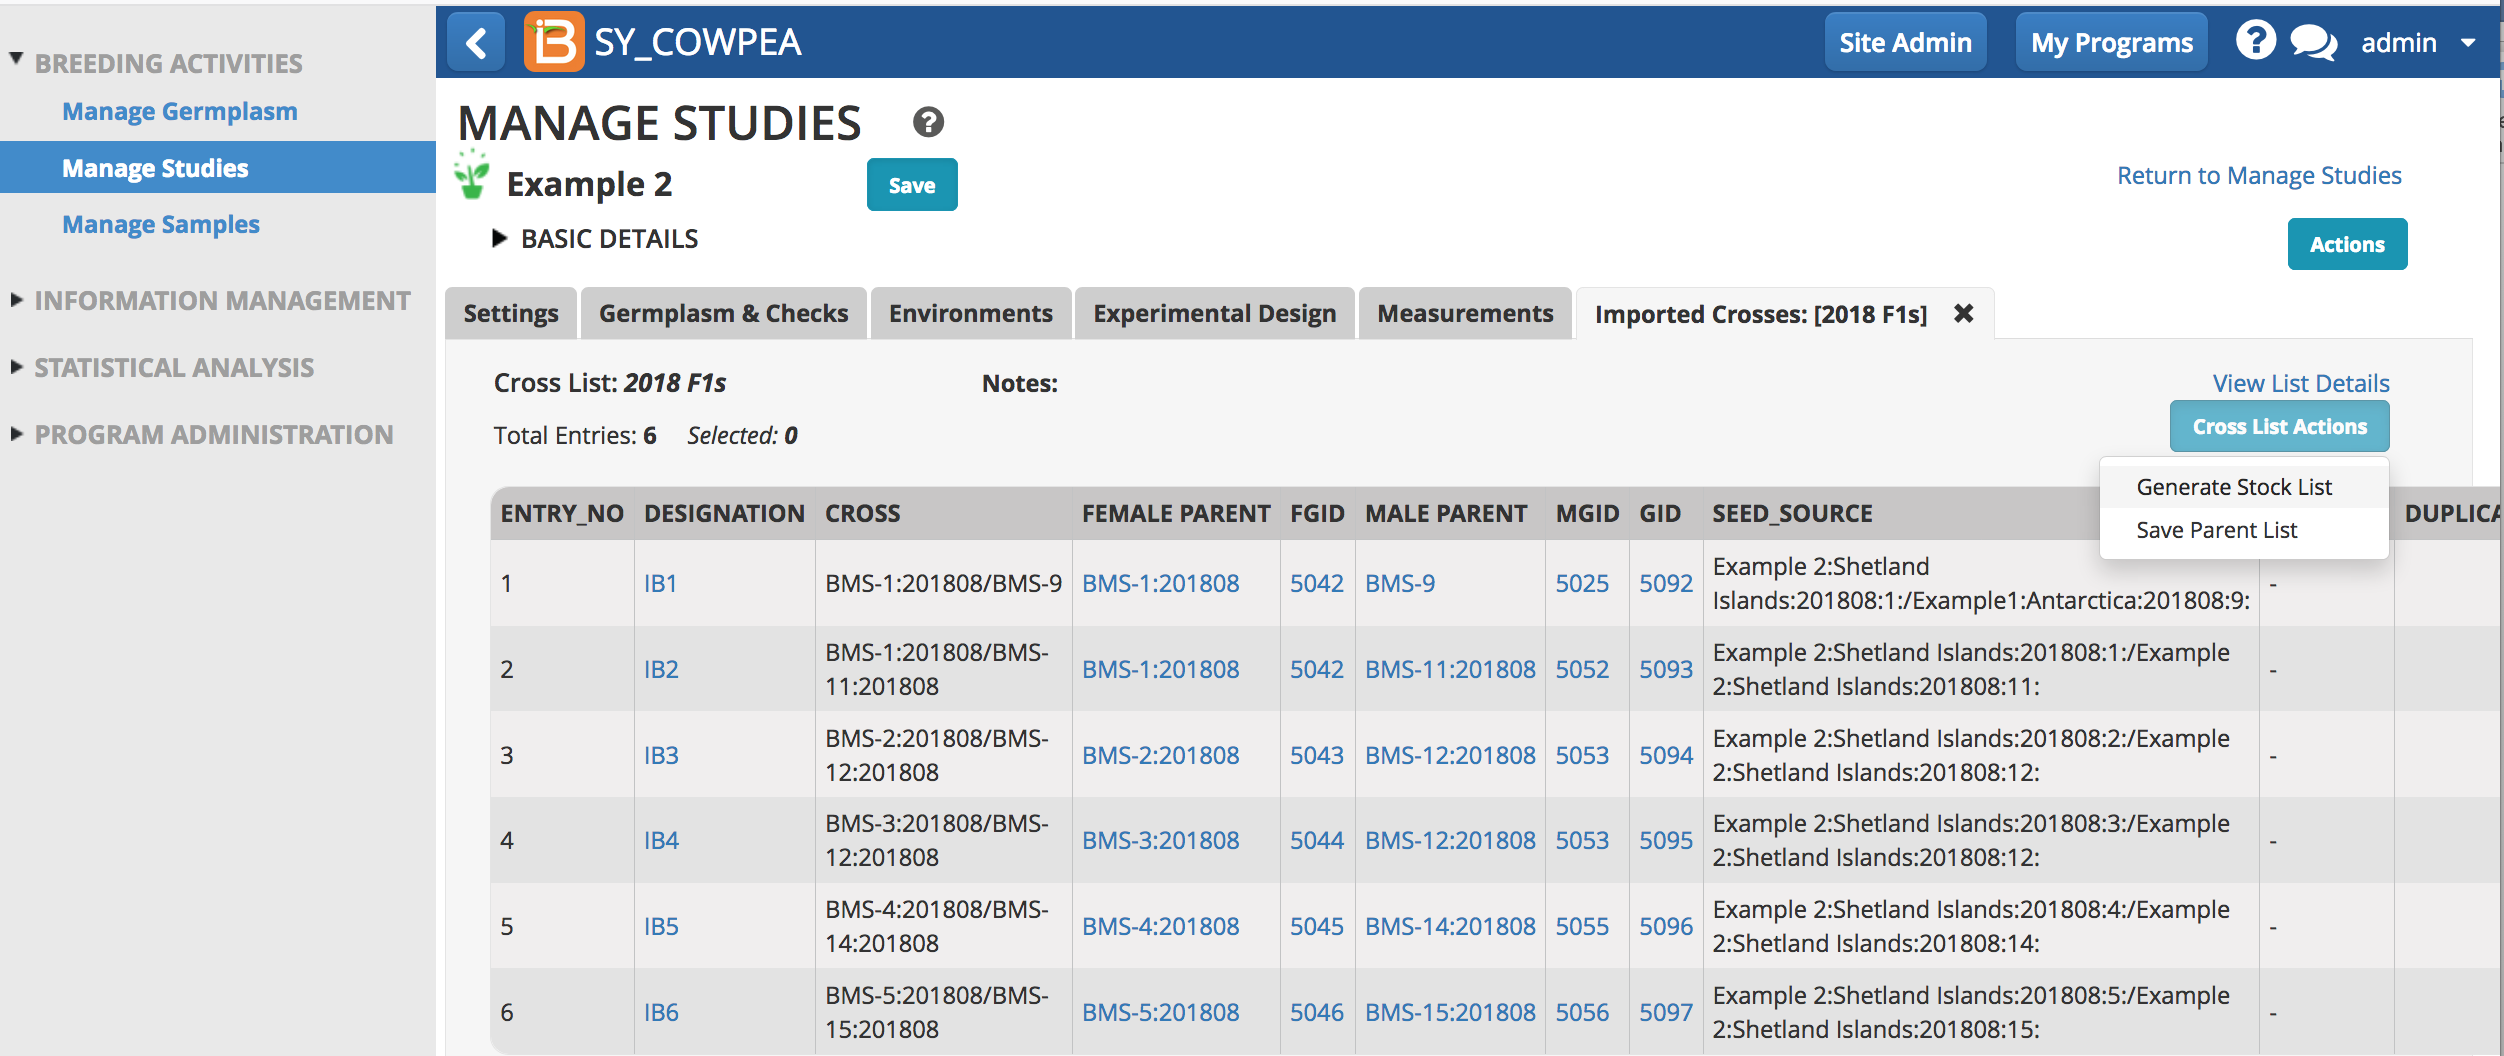Click the back arrow button in header
Image resolution: width=2504 pixels, height=1056 pixels.
click(x=476, y=42)
